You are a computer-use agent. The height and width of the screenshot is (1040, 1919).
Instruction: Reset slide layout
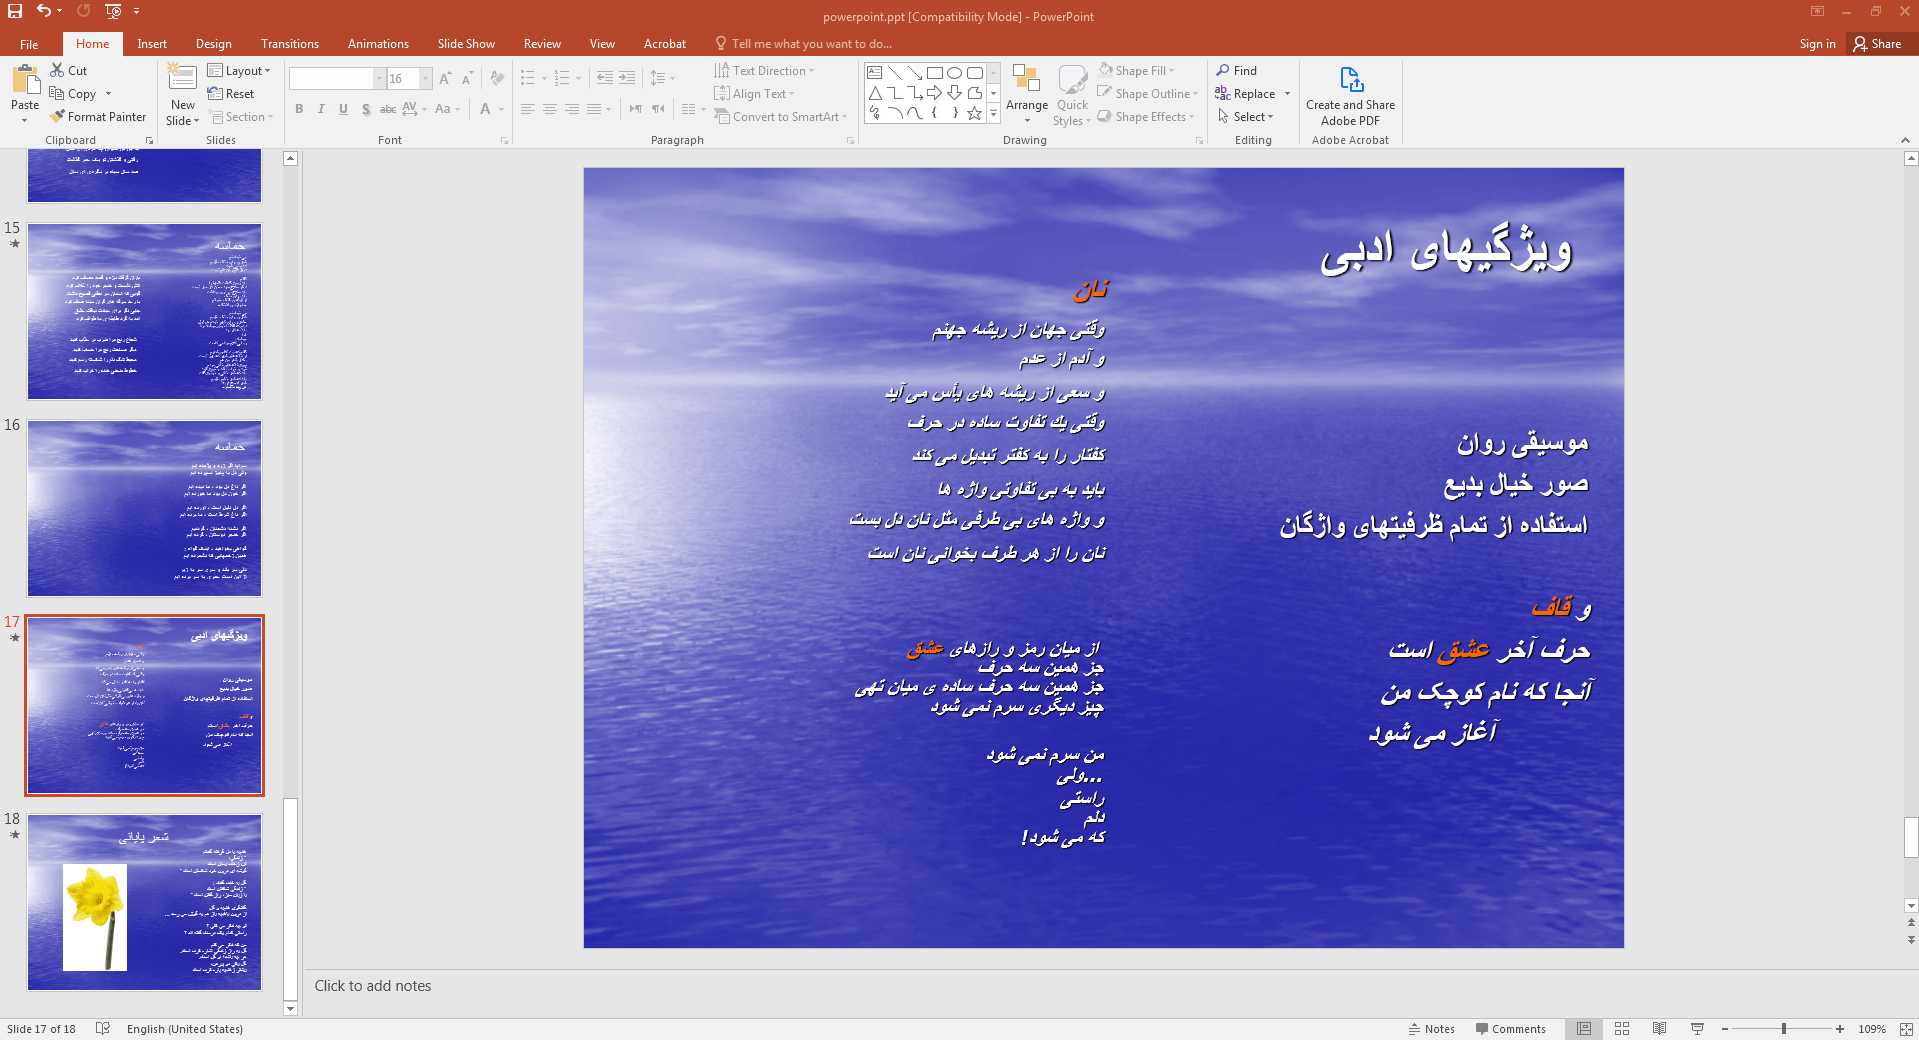tap(231, 93)
